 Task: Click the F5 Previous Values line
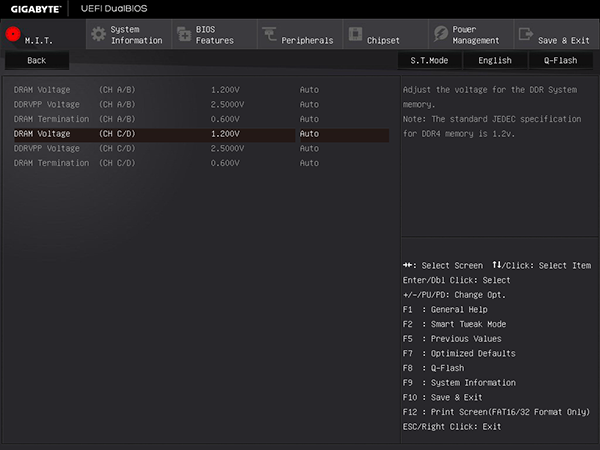point(452,339)
